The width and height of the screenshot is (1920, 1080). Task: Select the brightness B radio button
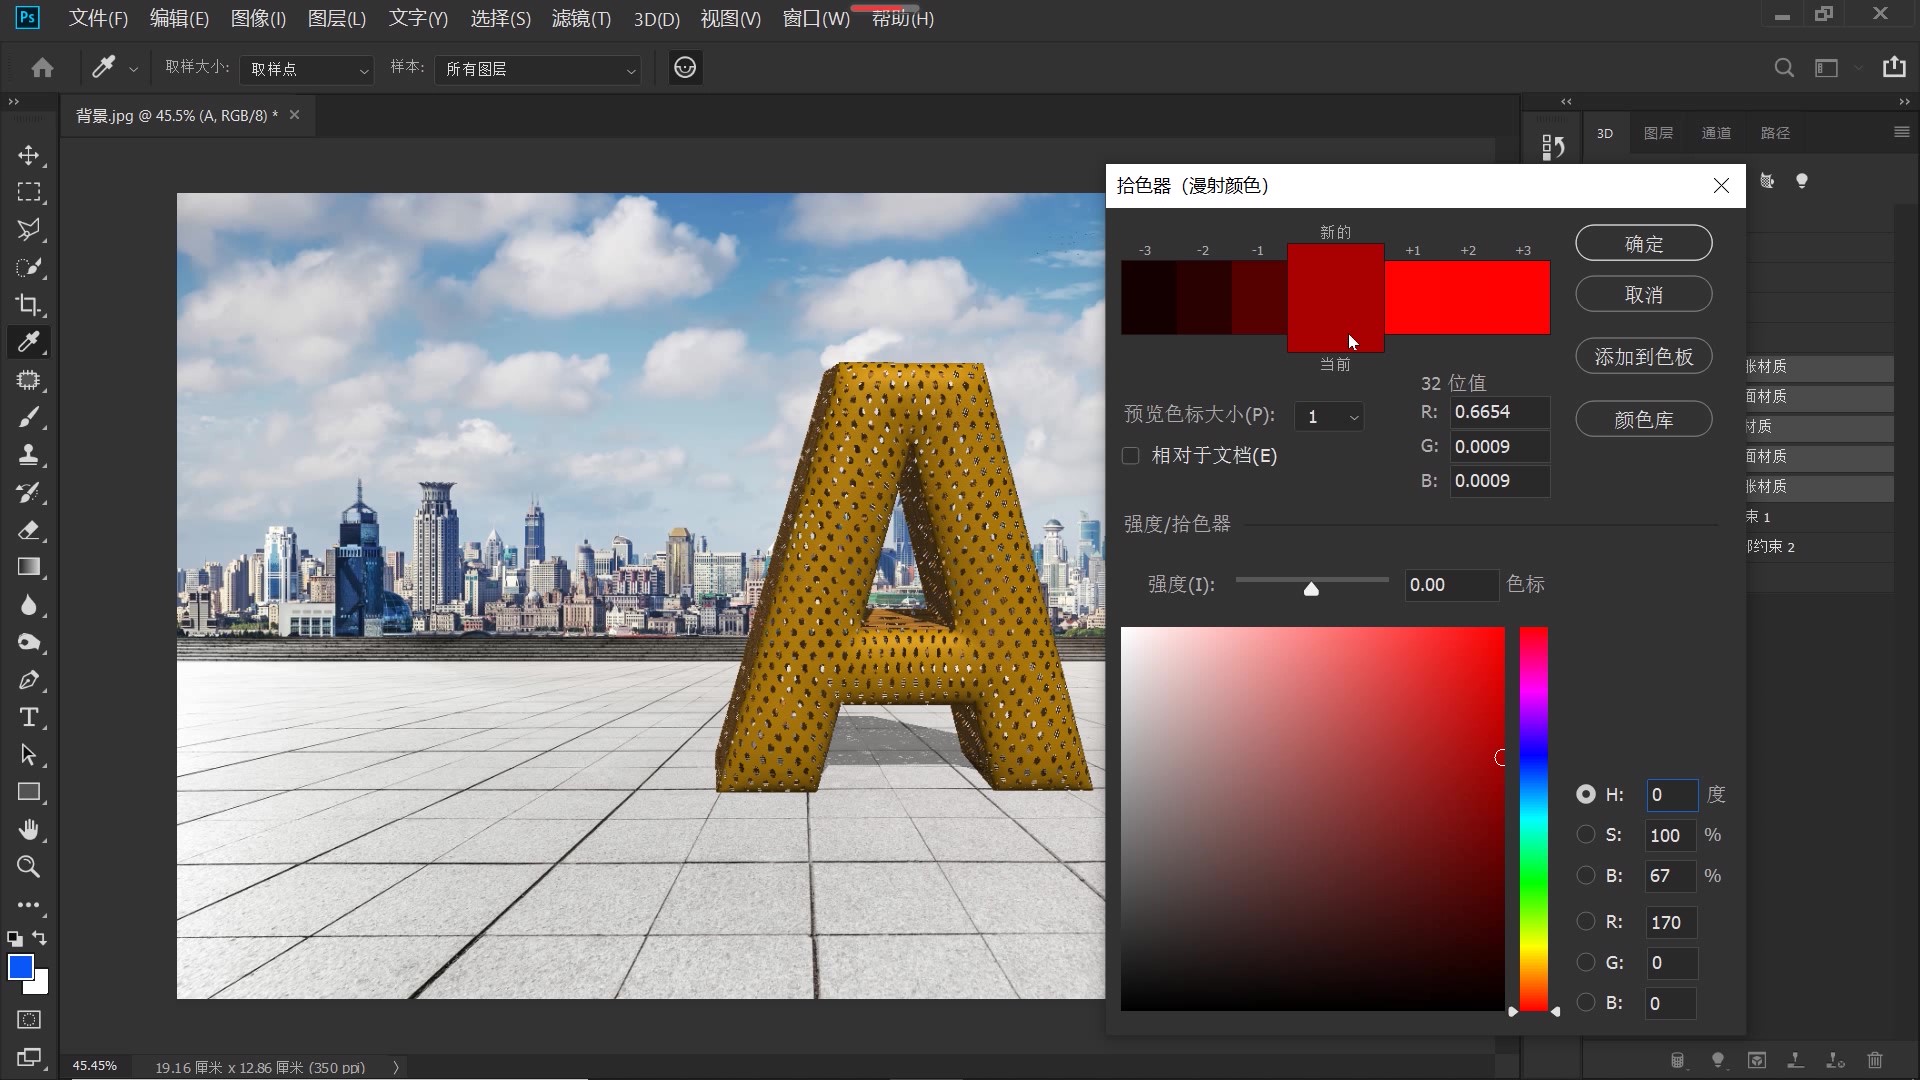pyautogui.click(x=1586, y=875)
